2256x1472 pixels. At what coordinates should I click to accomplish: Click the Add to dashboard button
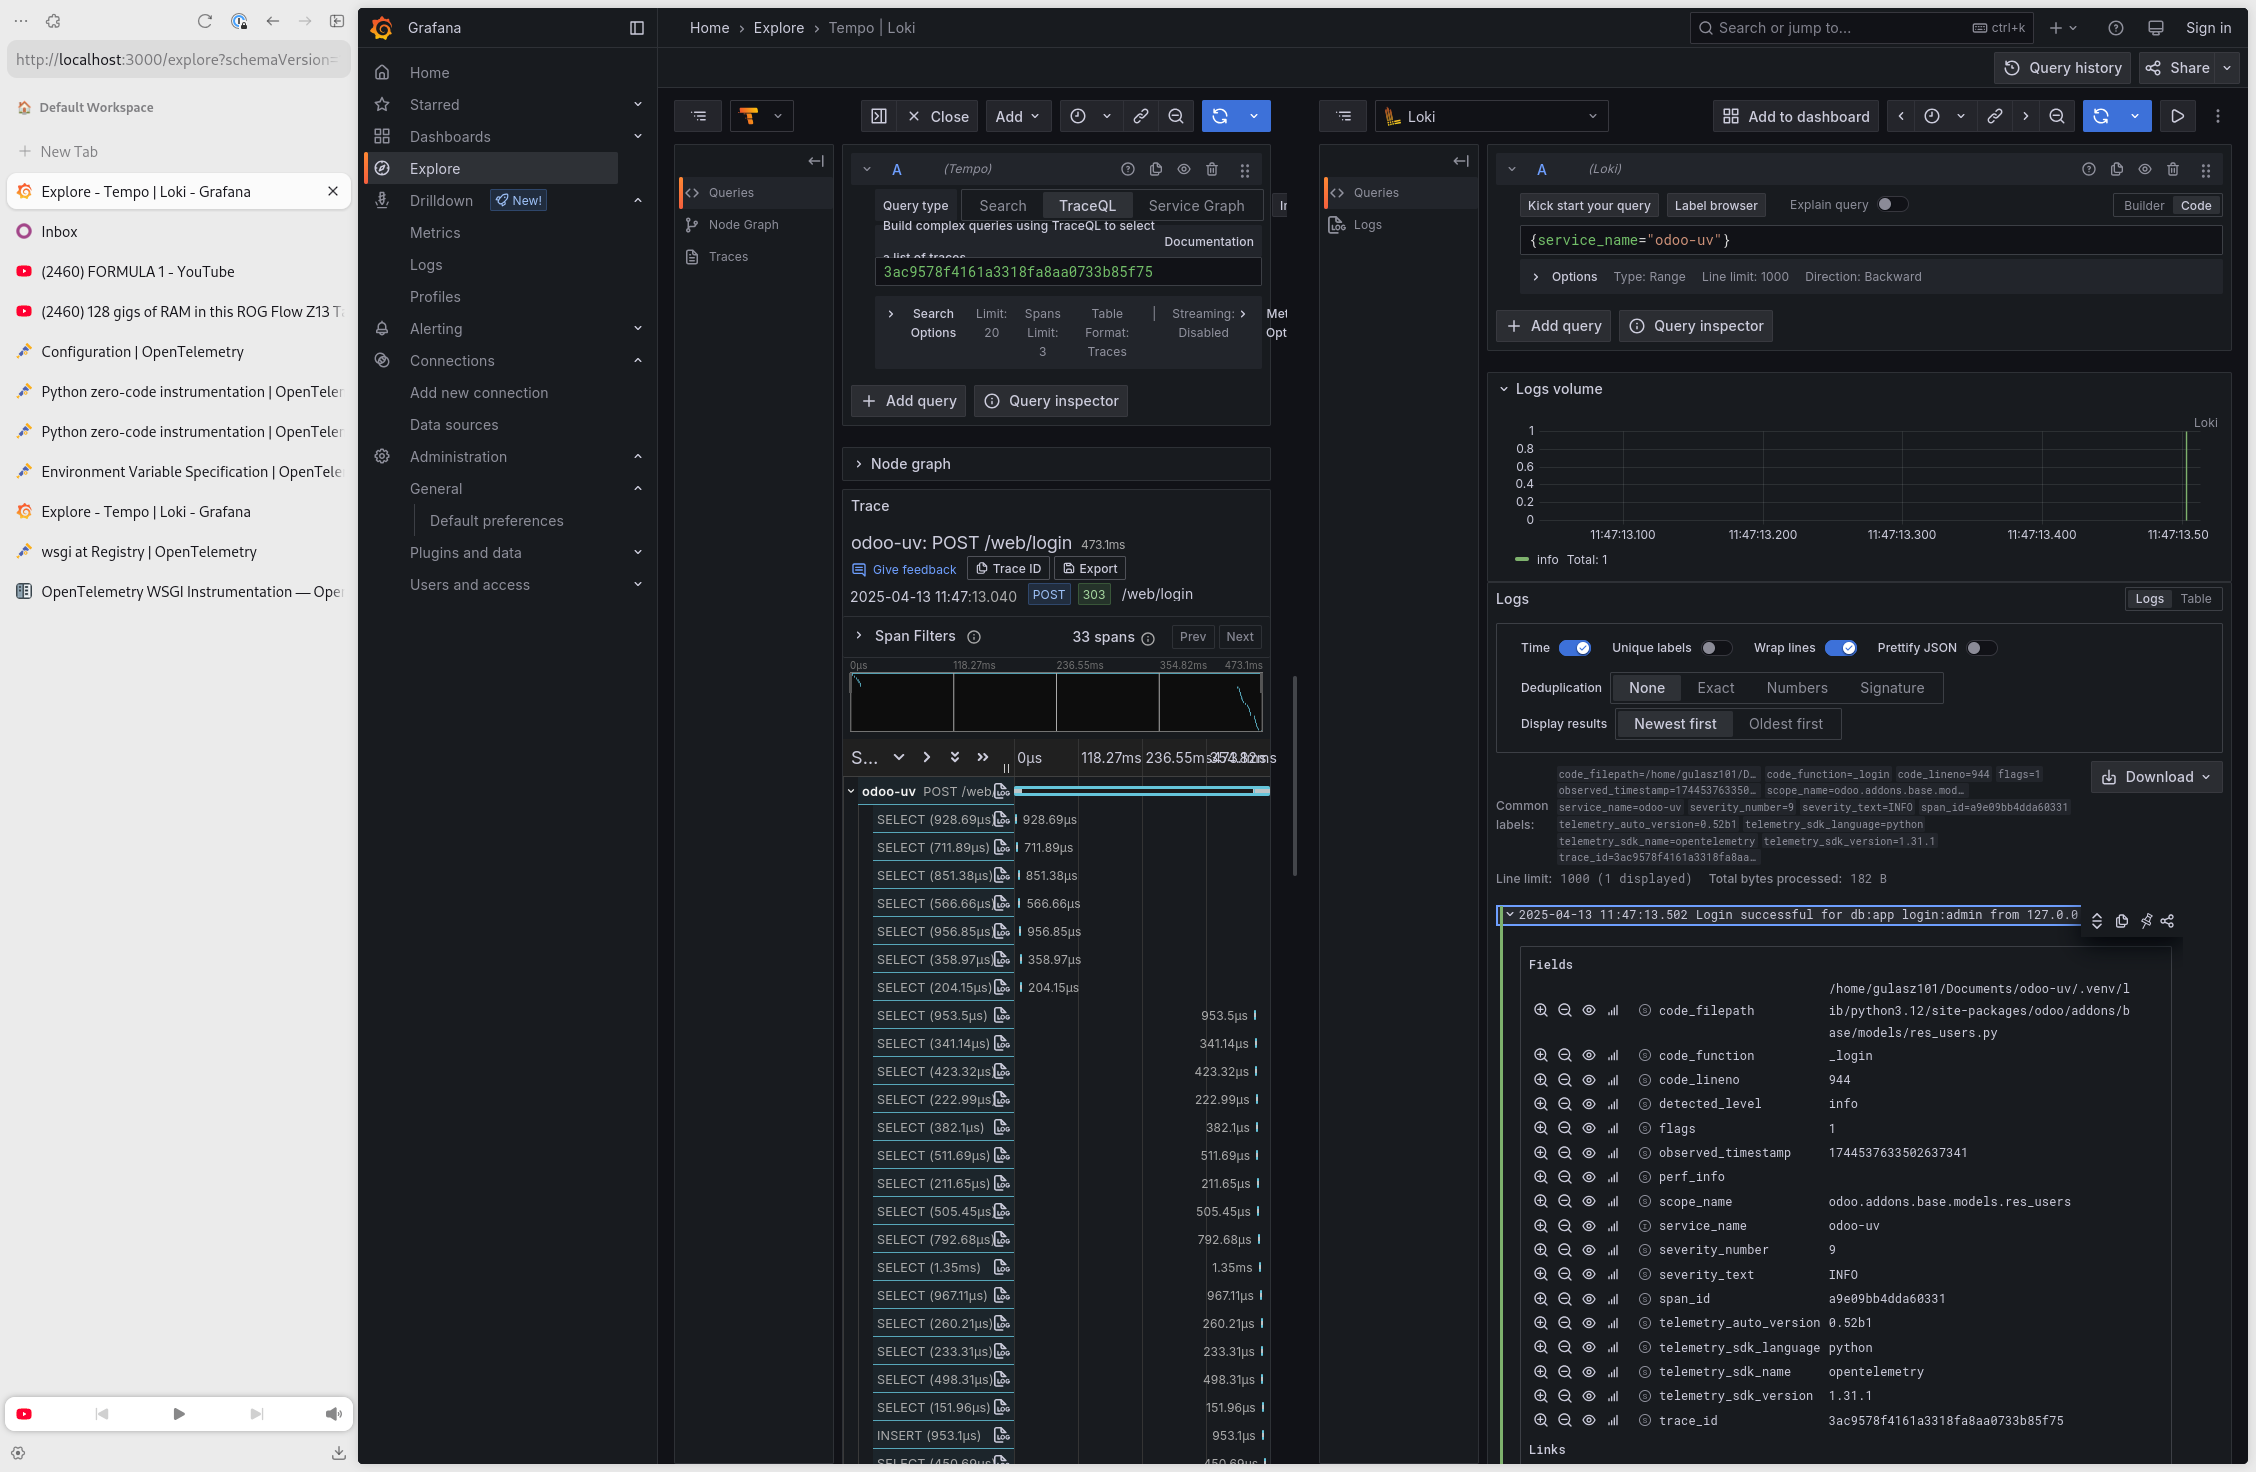coord(1796,117)
